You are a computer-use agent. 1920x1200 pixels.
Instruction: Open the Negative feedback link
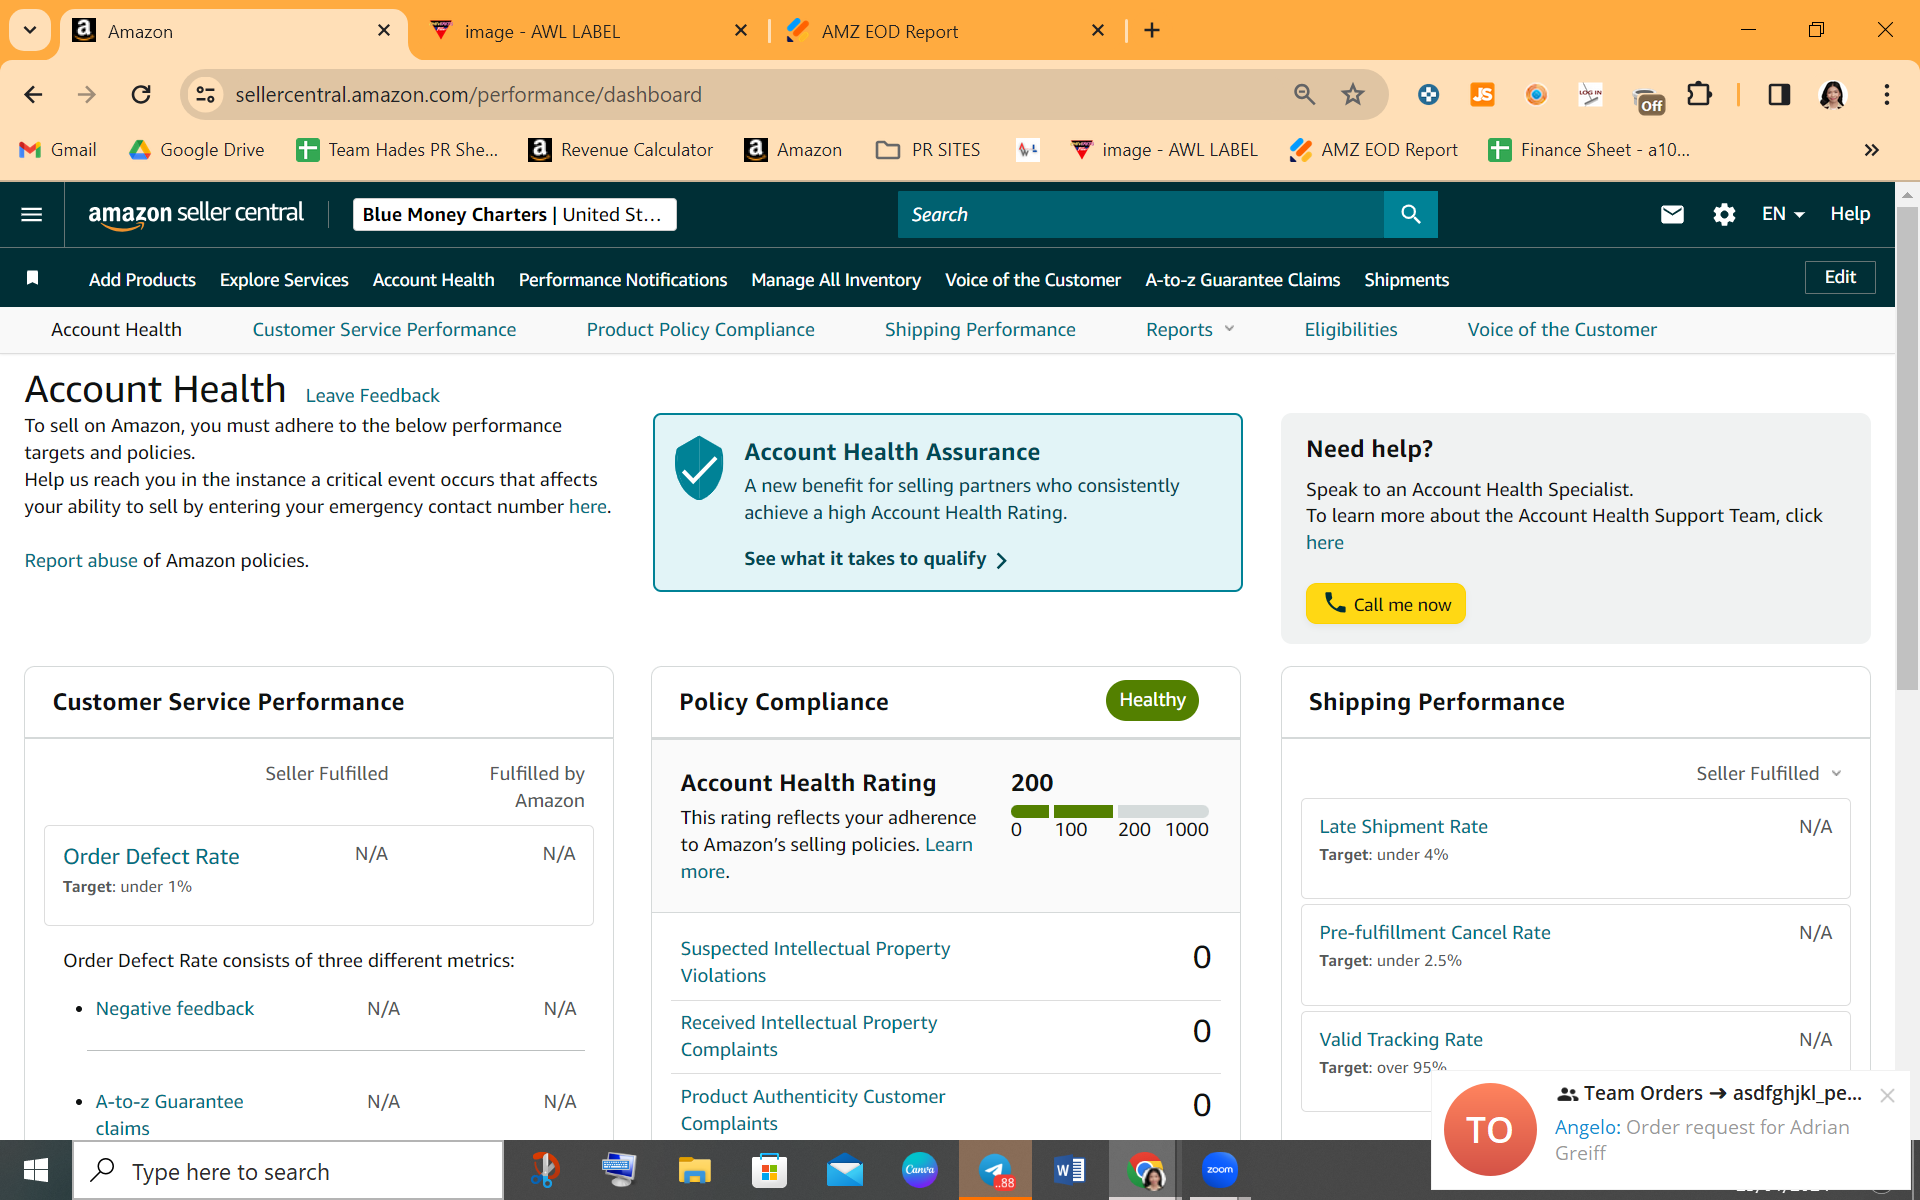point(175,1009)
